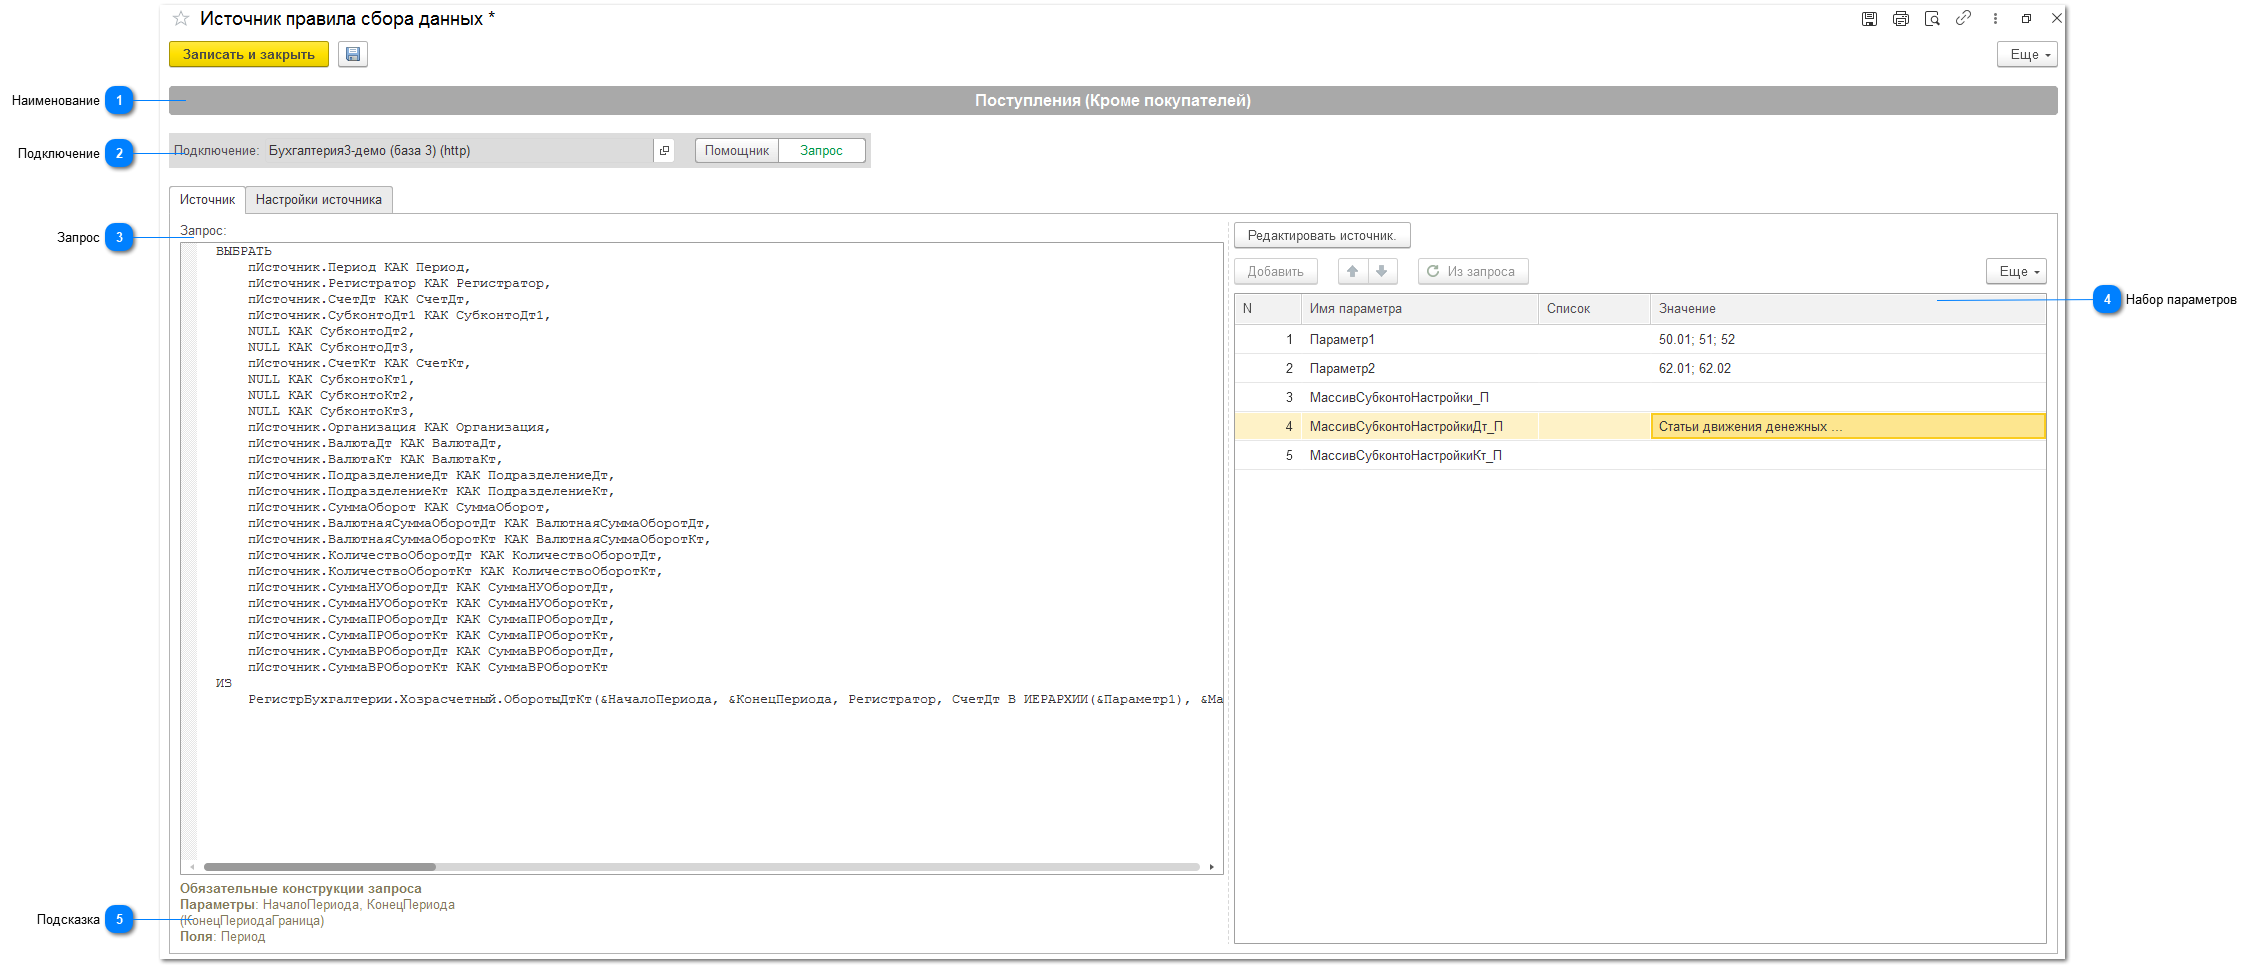Click query line пИсточник.Организация КАК Организация
The height and width of the screenshot is (968, 2253).
click(x=399, y=428)
